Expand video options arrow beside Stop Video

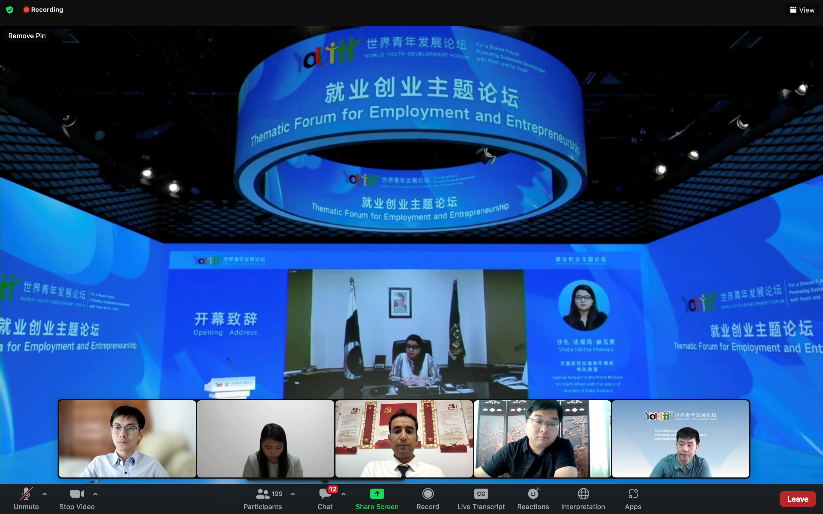(95, 494)
